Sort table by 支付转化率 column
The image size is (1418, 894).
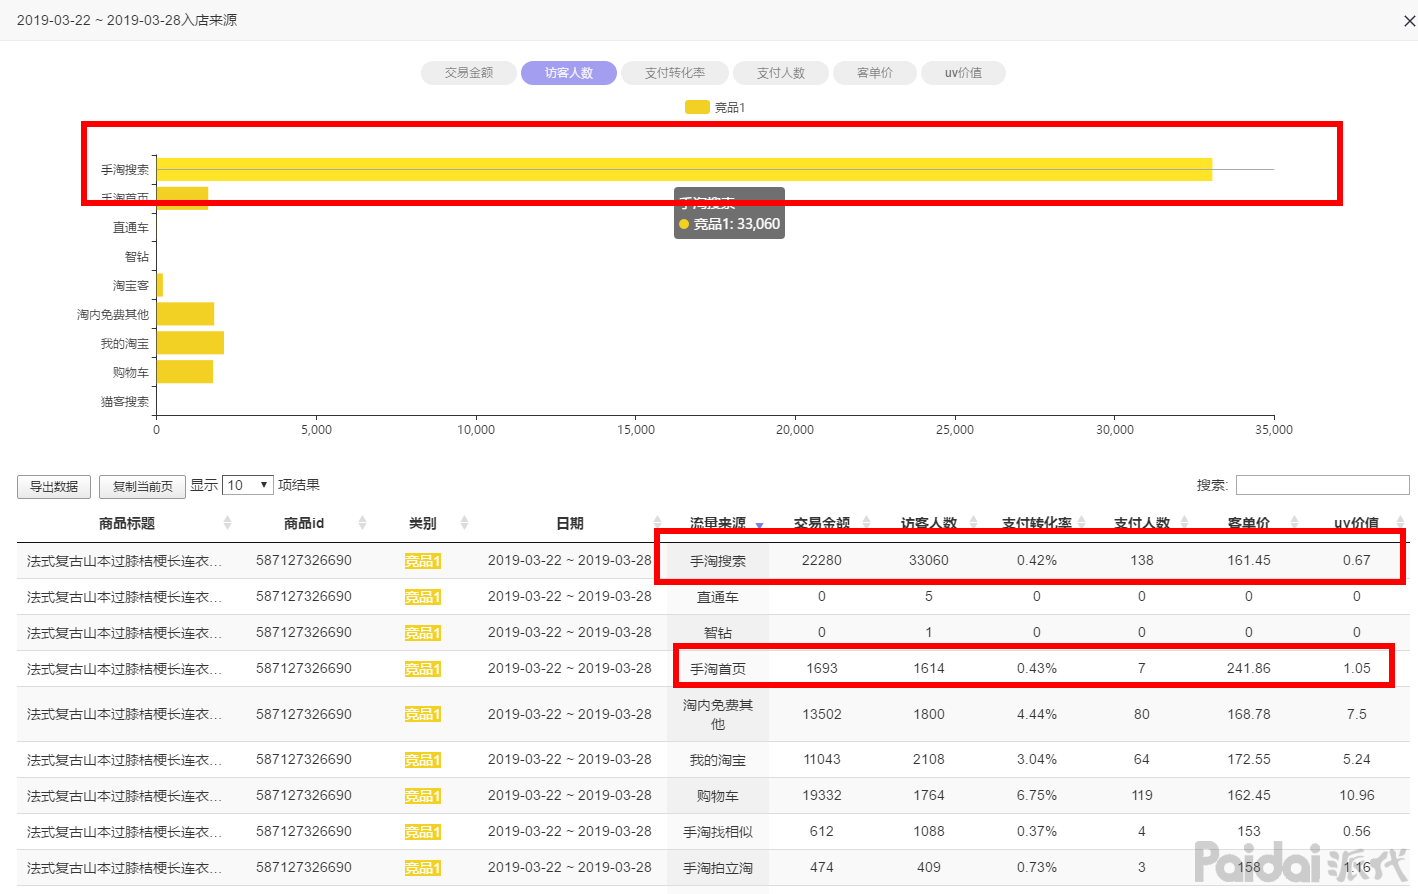click(1037, 523)
